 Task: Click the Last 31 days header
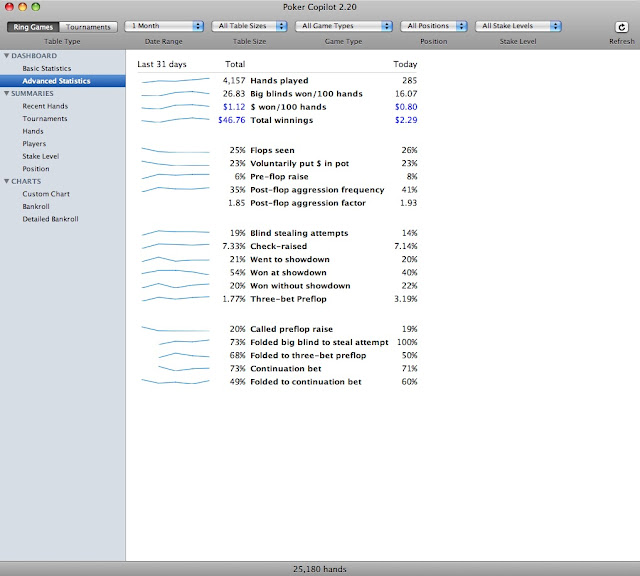click(162, 64)
